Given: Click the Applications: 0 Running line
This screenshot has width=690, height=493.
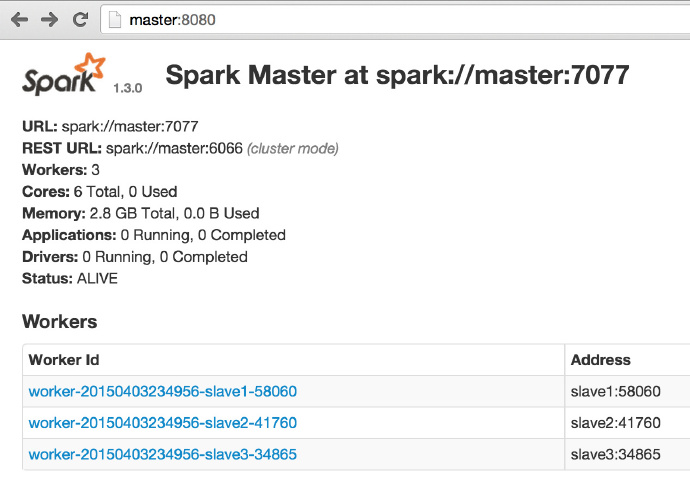Looking at the screenshot, I should (154, 235).
